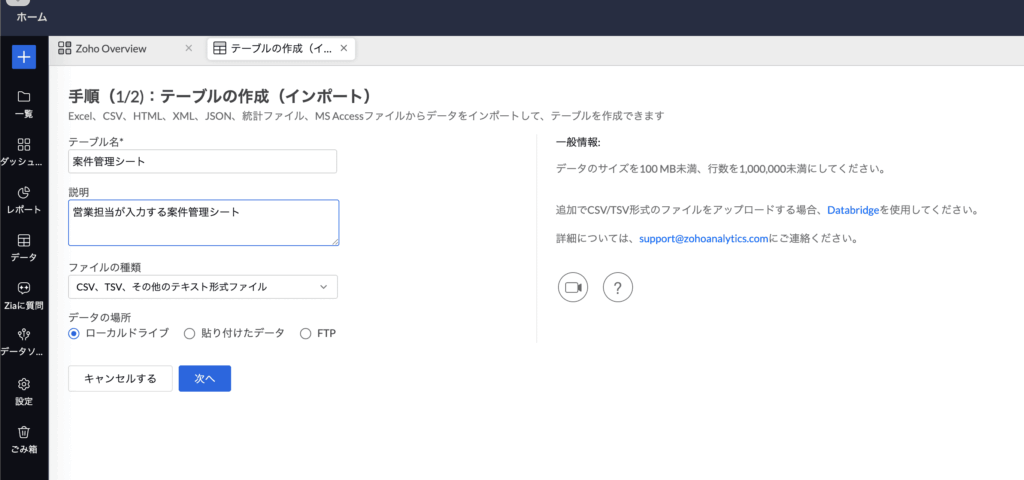Click the video tutorial camera icon
This screenshot has height=480, width=1024.
[573, 287]
